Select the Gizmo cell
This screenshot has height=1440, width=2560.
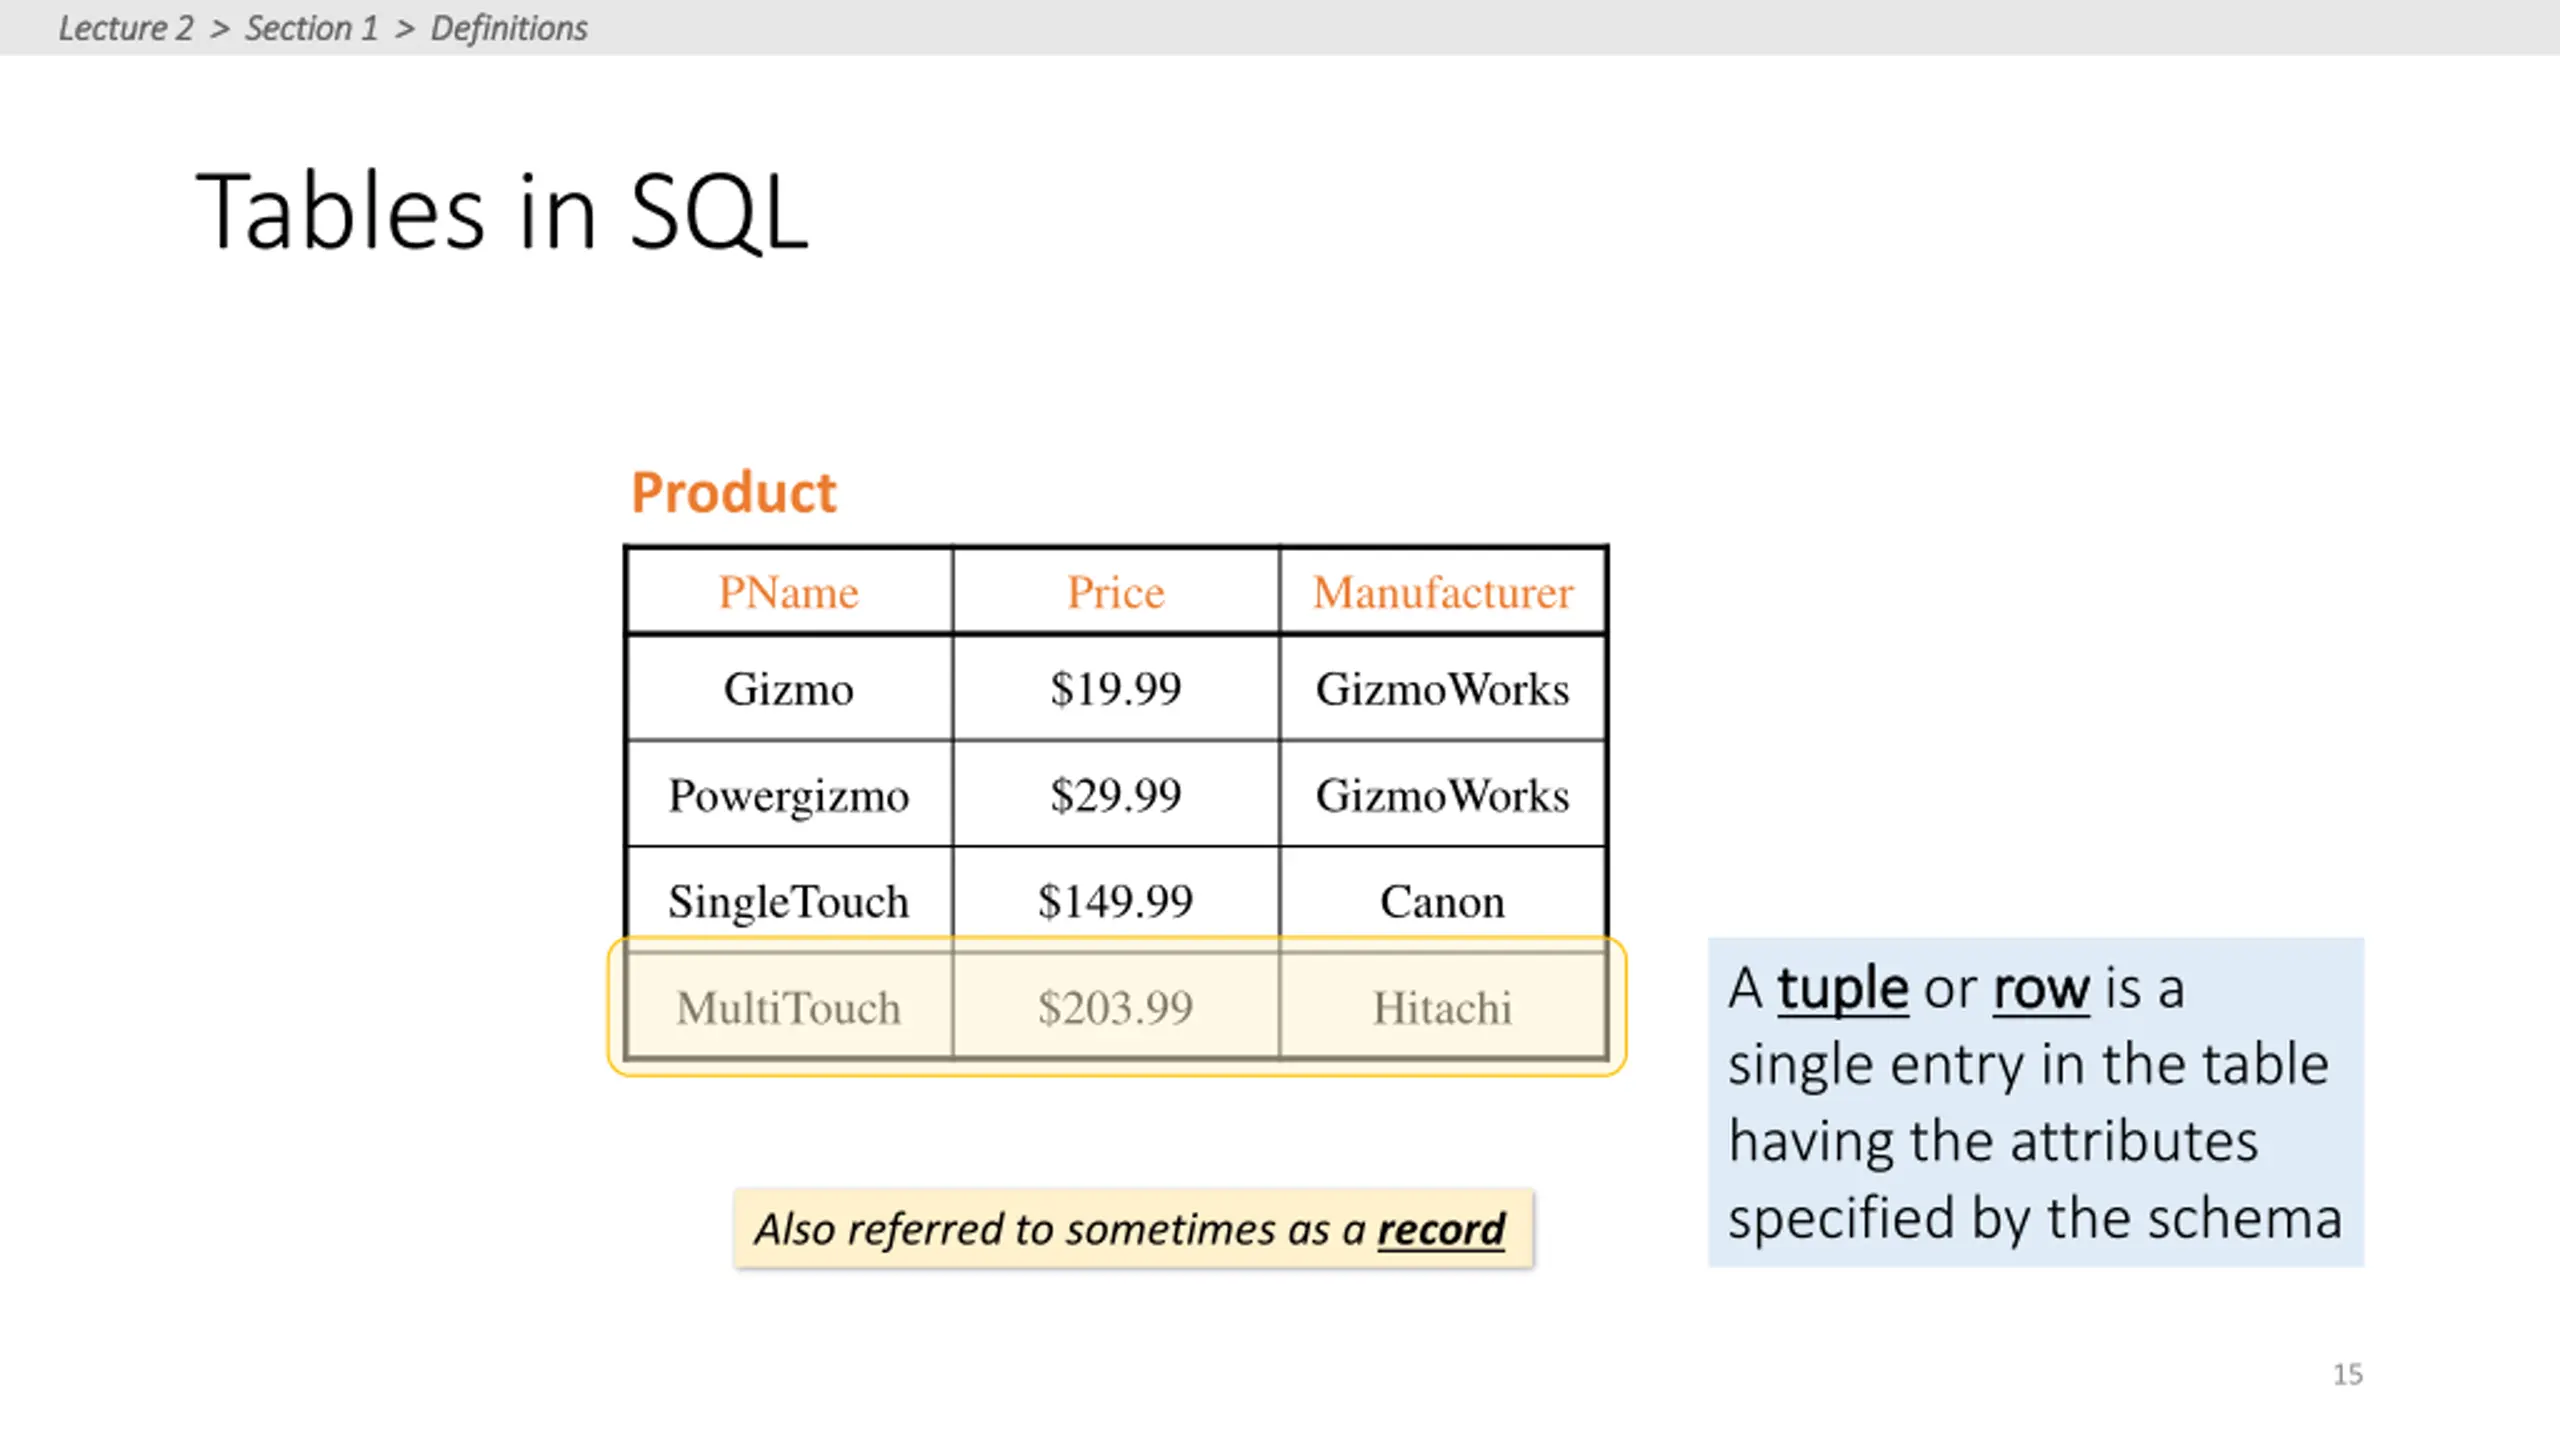click(x=789, y=689)
